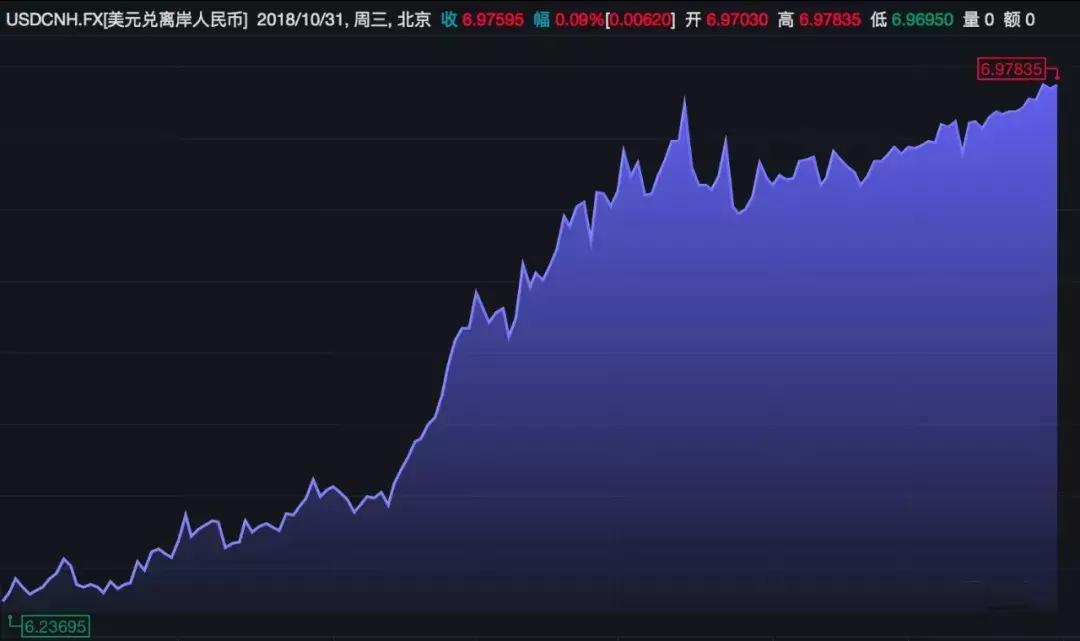Click the 收 close label text

point(452,16)
